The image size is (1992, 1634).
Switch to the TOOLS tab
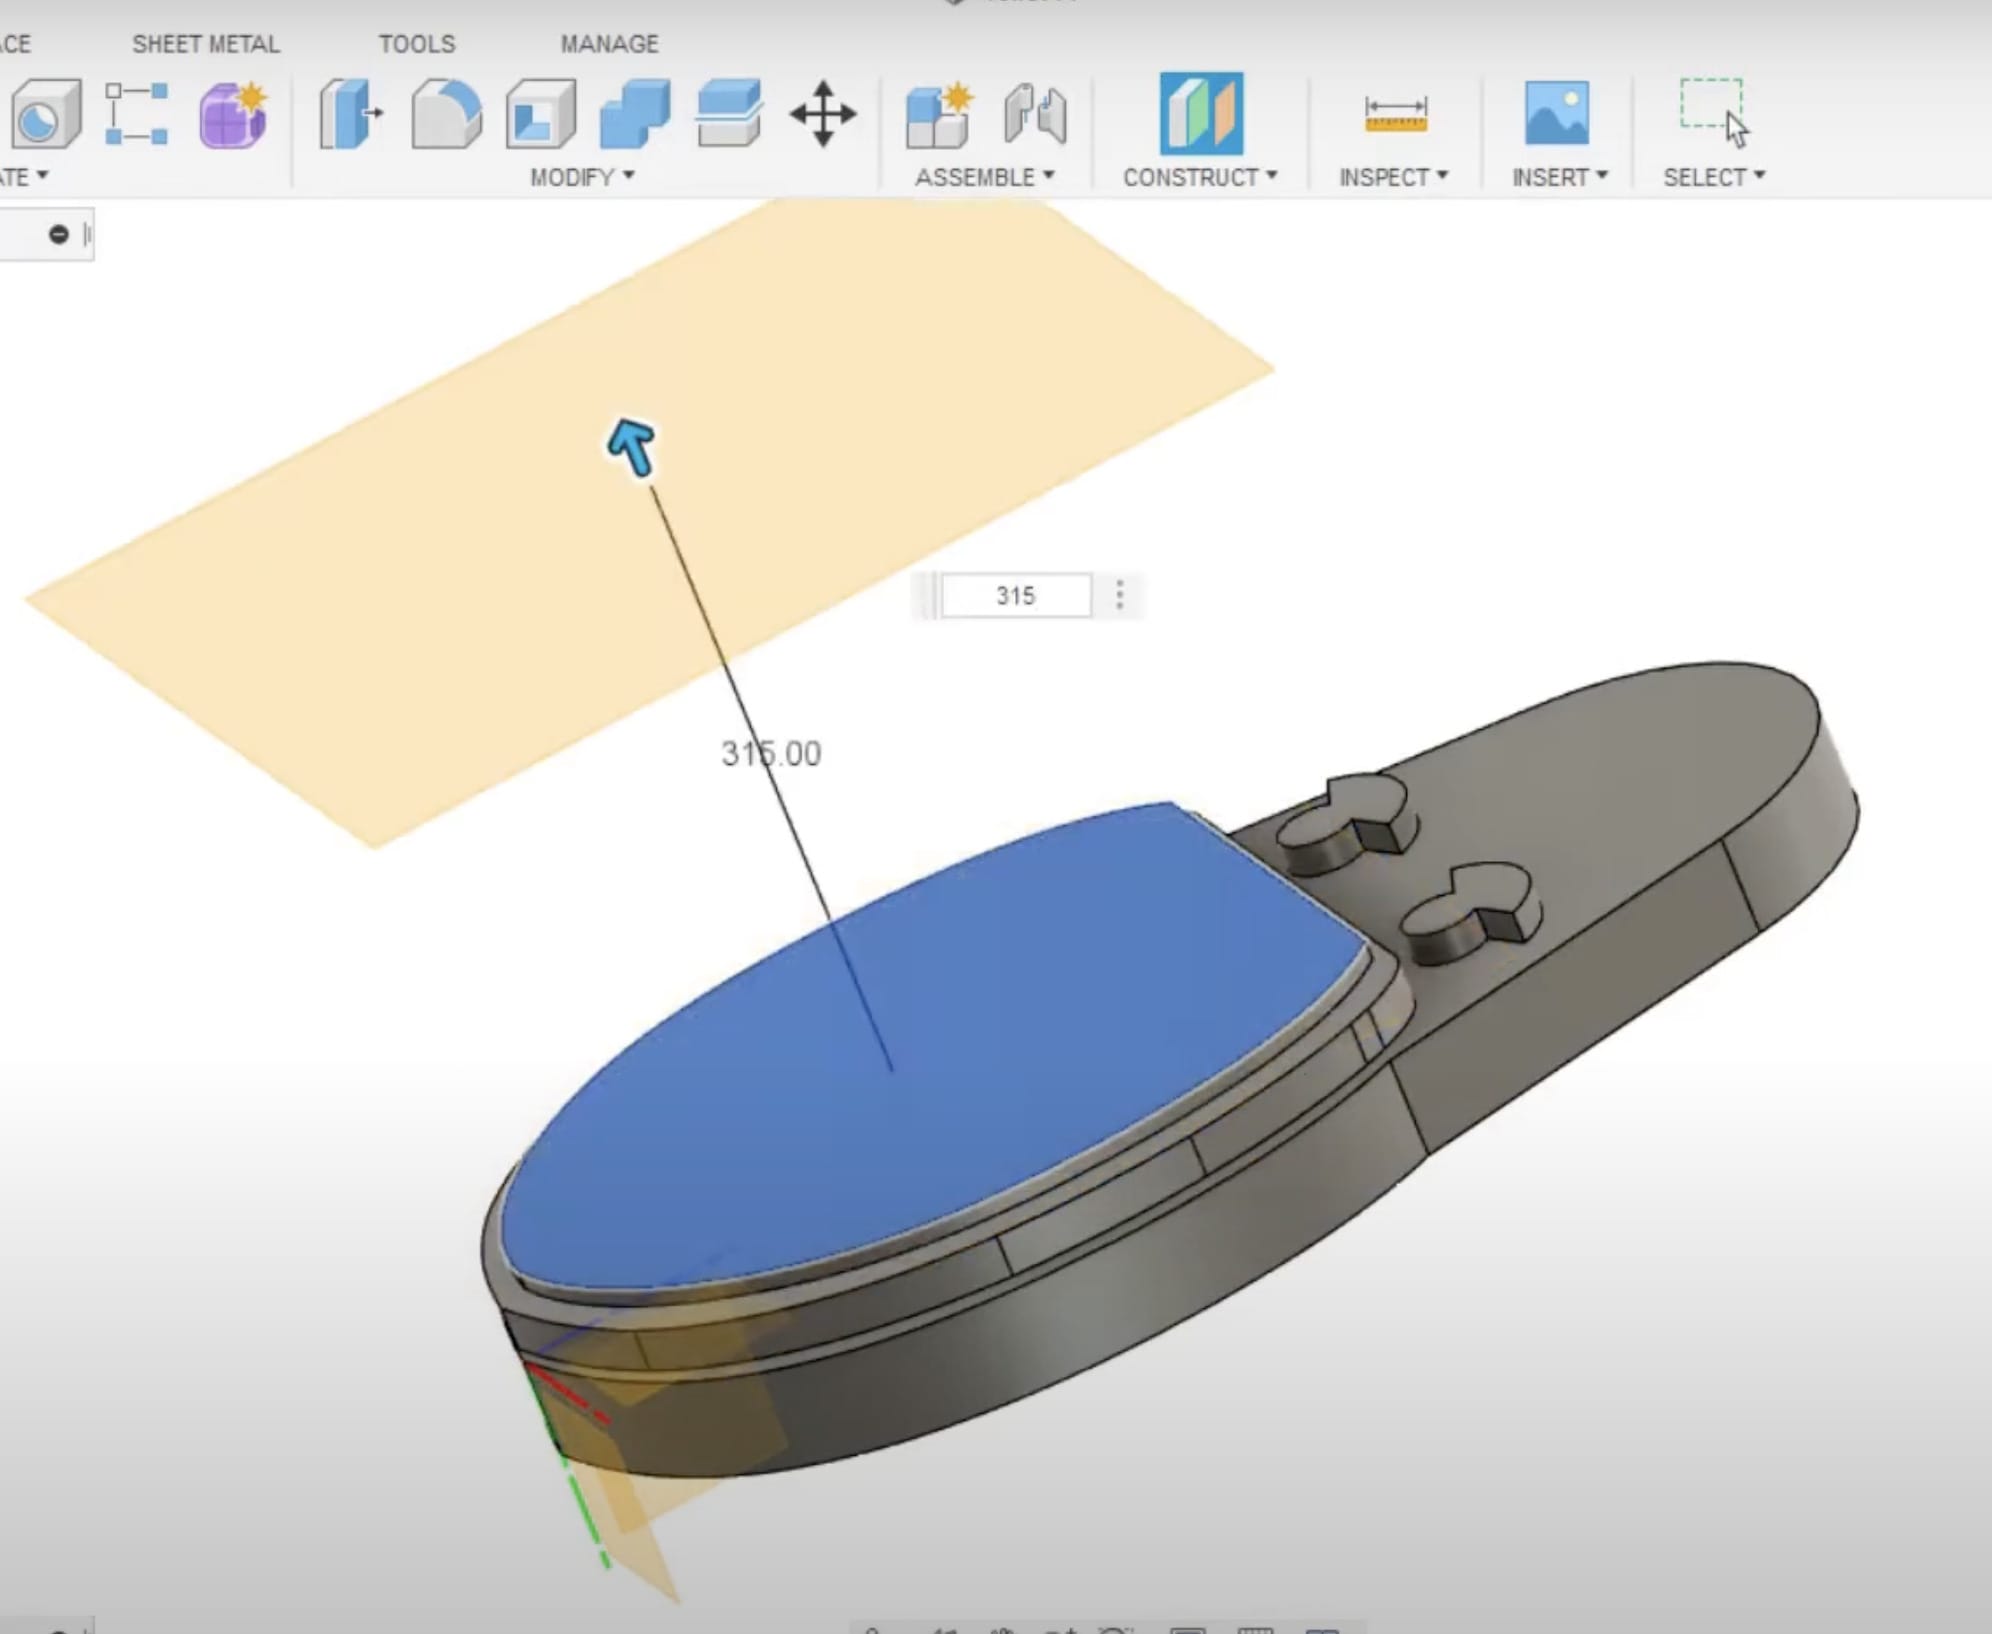click(417, 44)
